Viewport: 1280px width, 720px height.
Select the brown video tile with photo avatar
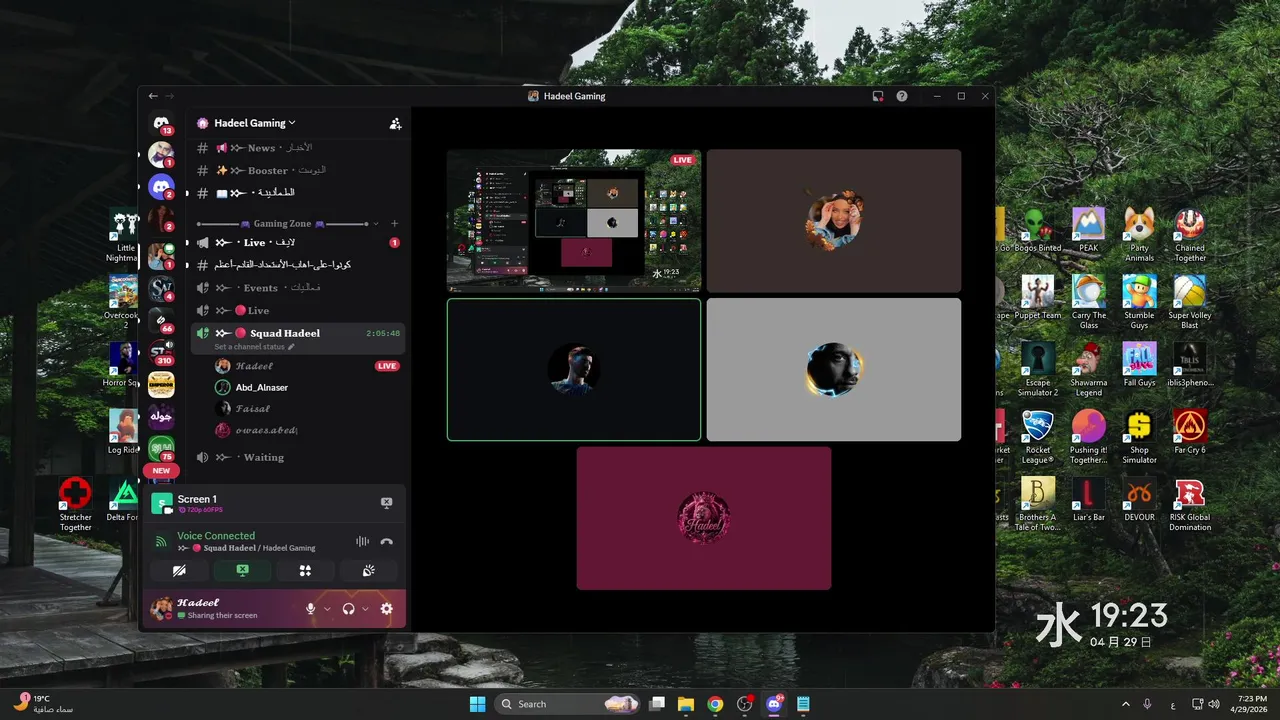click(834, 221)
